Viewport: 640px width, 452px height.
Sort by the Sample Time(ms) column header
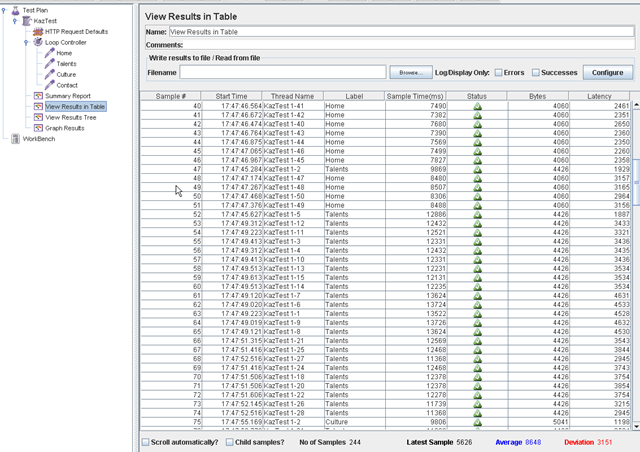click(x=415, y=96)
